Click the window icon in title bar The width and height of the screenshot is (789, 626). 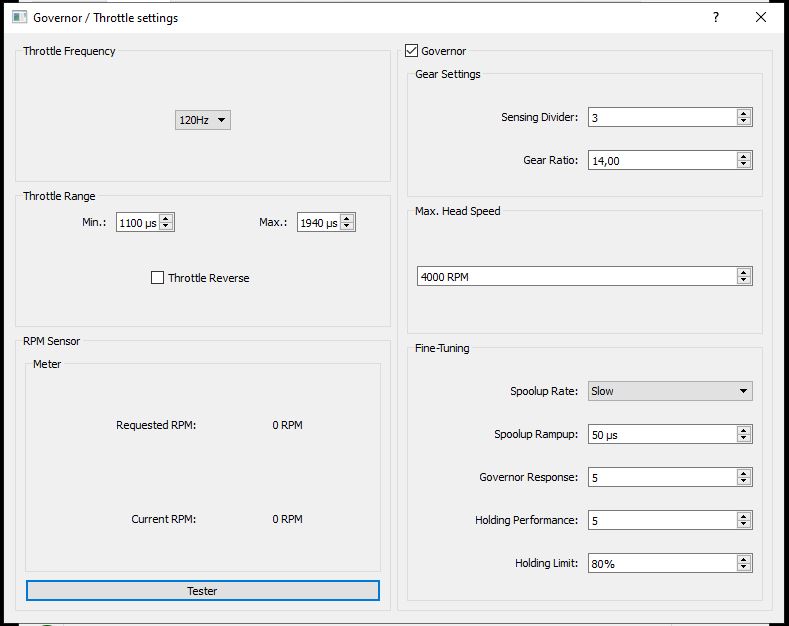click(19, 17)
